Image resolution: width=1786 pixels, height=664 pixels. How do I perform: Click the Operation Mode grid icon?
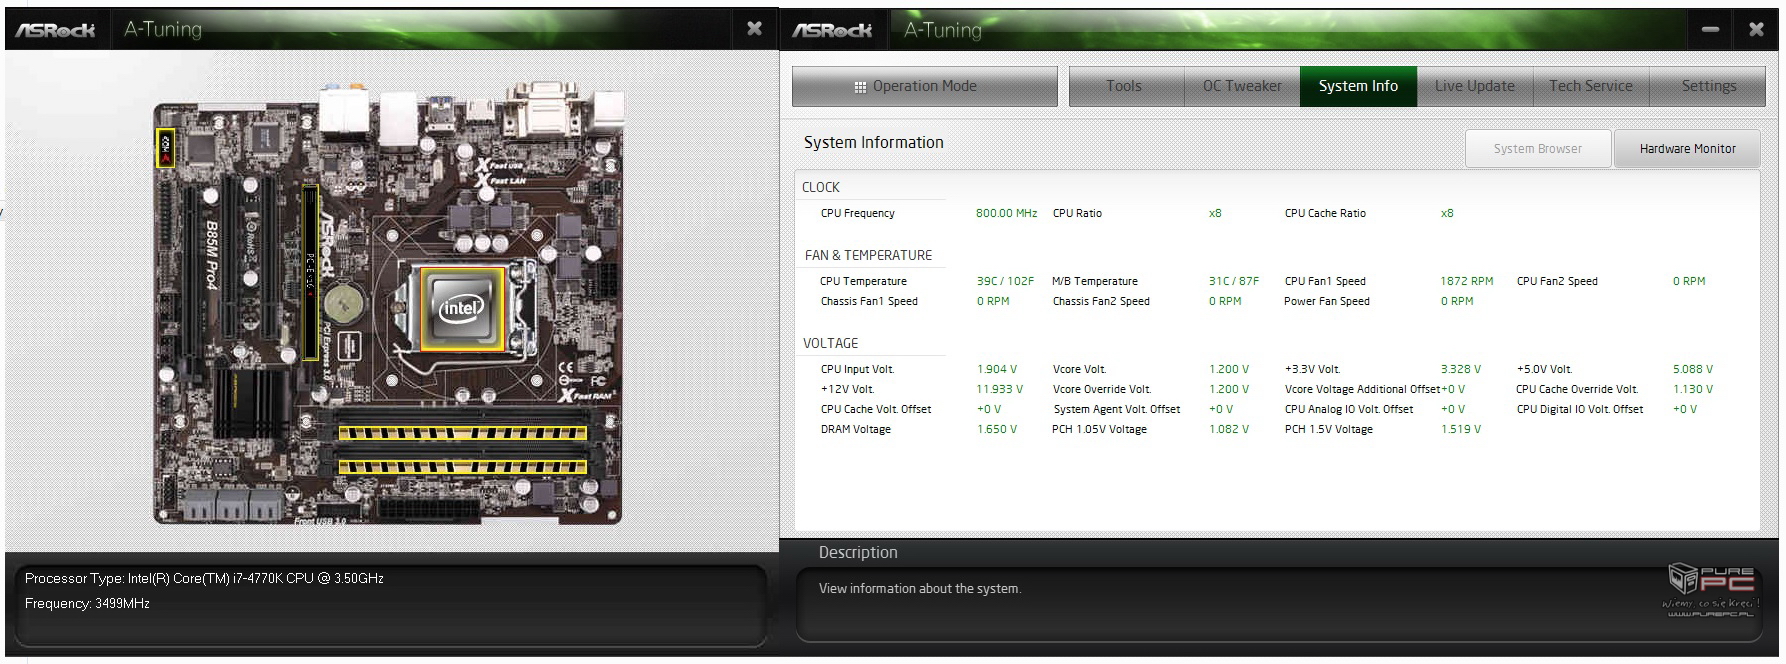coord(860,87)
